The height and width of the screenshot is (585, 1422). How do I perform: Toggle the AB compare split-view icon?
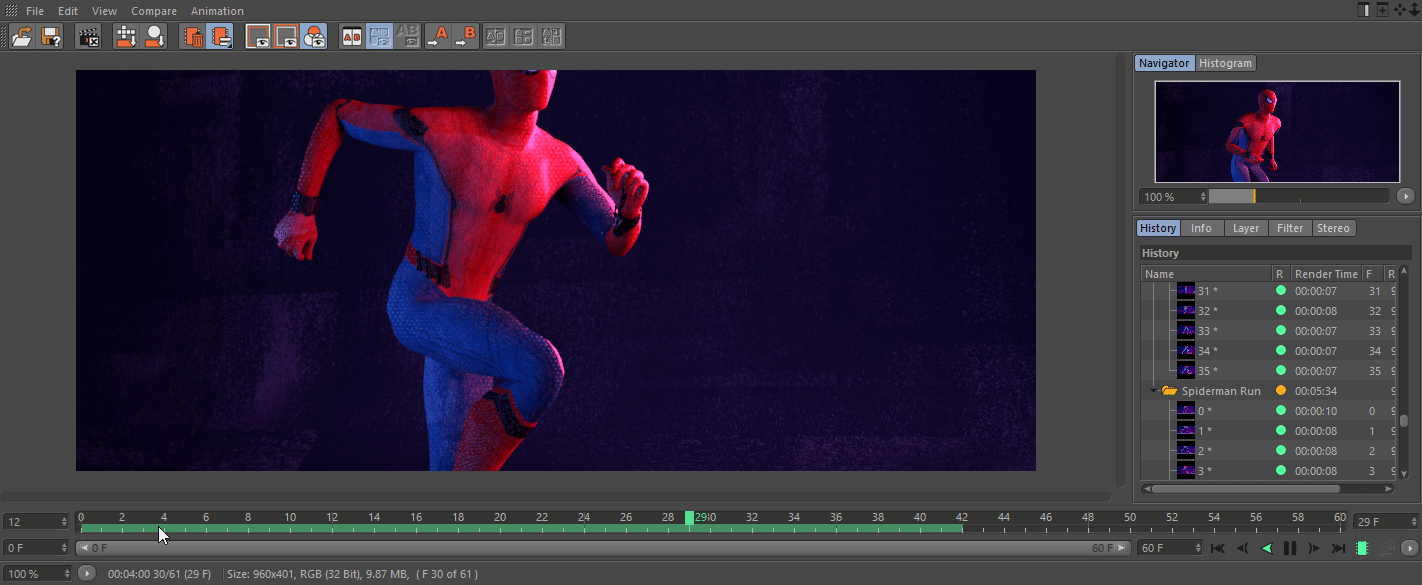pyautogui.click(x=352, y=37)
